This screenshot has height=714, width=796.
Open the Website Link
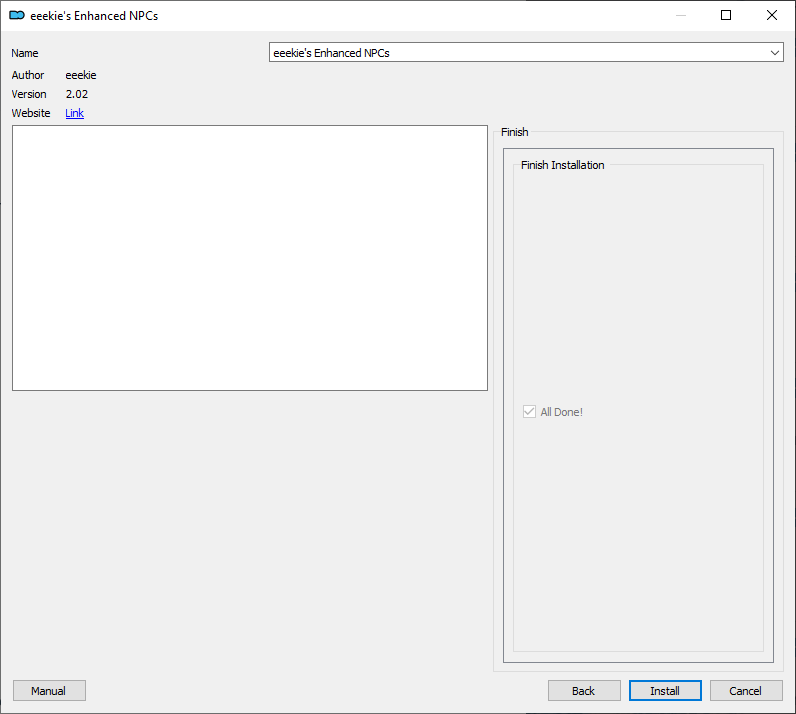74,113
